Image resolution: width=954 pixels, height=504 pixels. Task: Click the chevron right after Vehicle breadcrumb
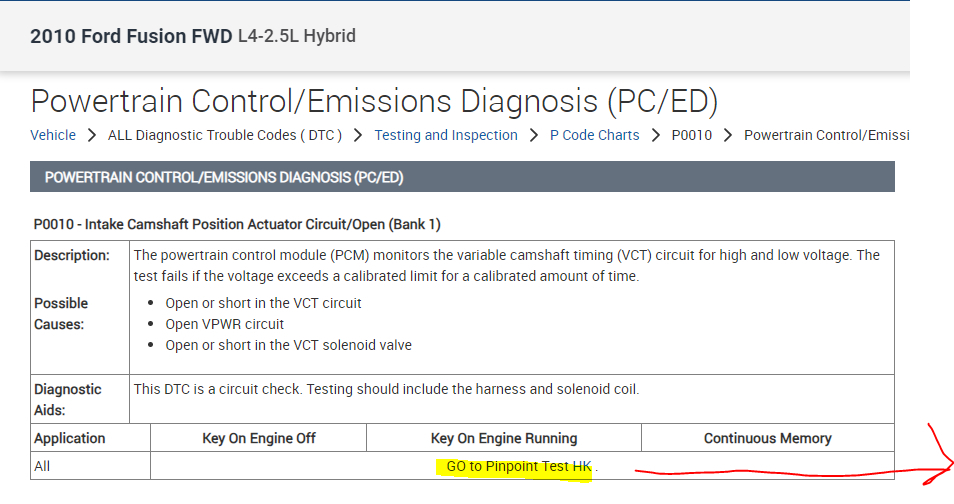point(92,135)
